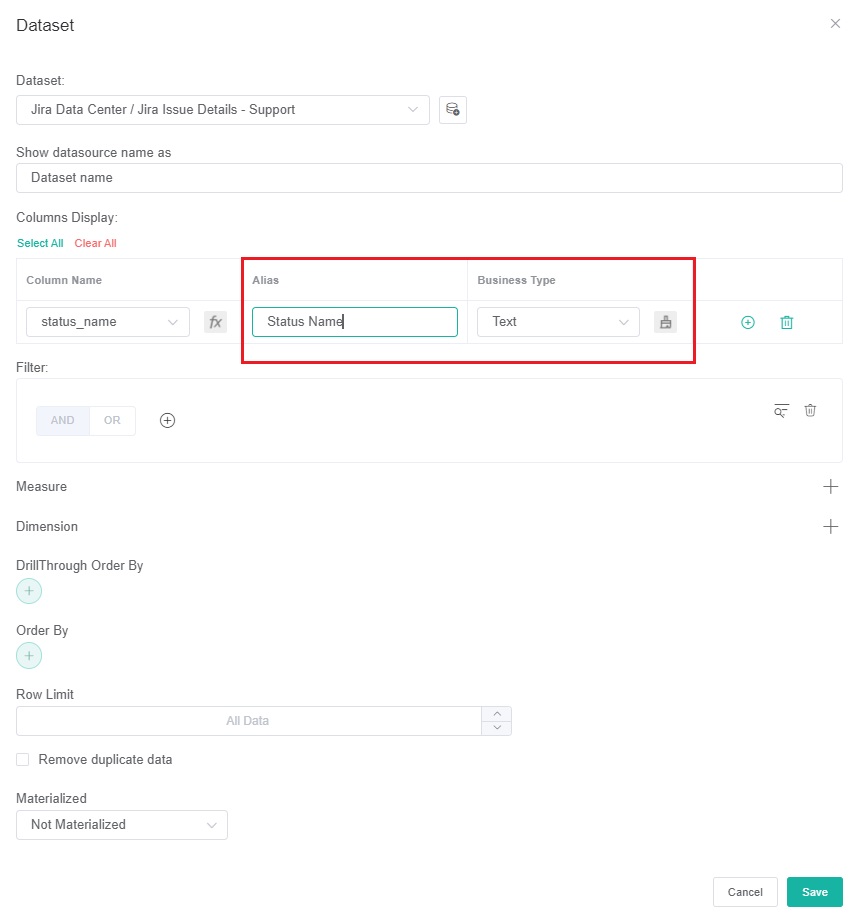Switch filter operator to OR
This screenshot has width=859, height=918.
pos(112,421)
